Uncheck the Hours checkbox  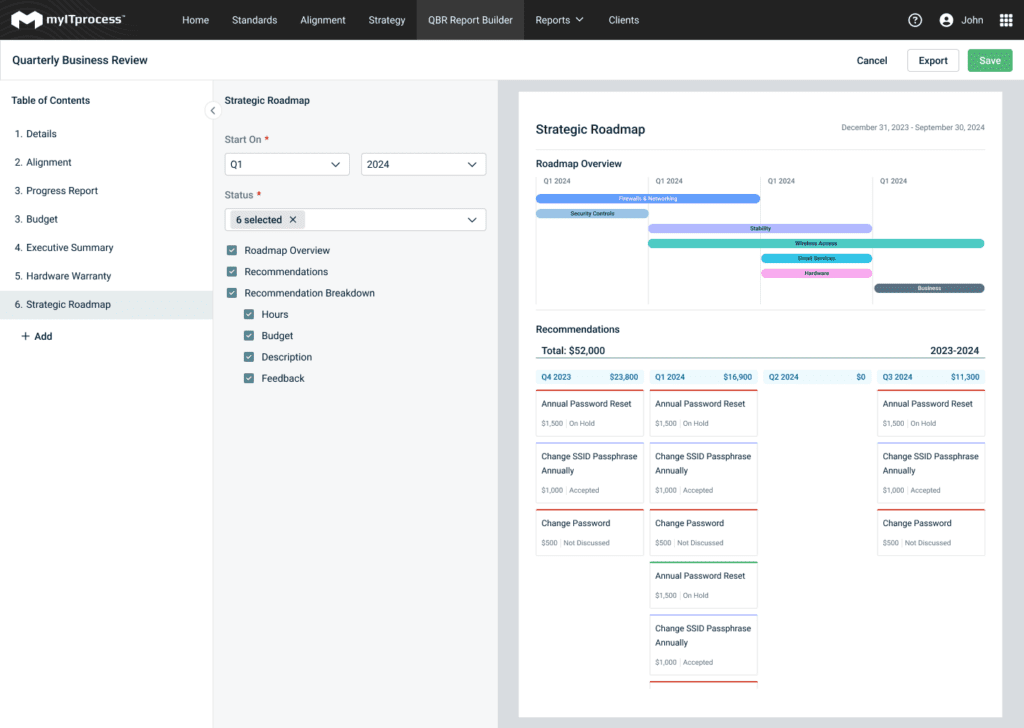pos(250,315)
